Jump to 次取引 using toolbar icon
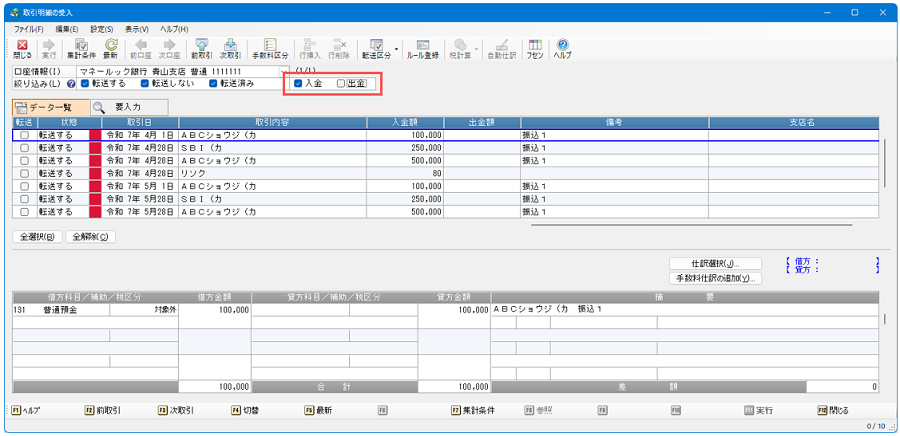The image size is (900, 436). coord(230,49)
